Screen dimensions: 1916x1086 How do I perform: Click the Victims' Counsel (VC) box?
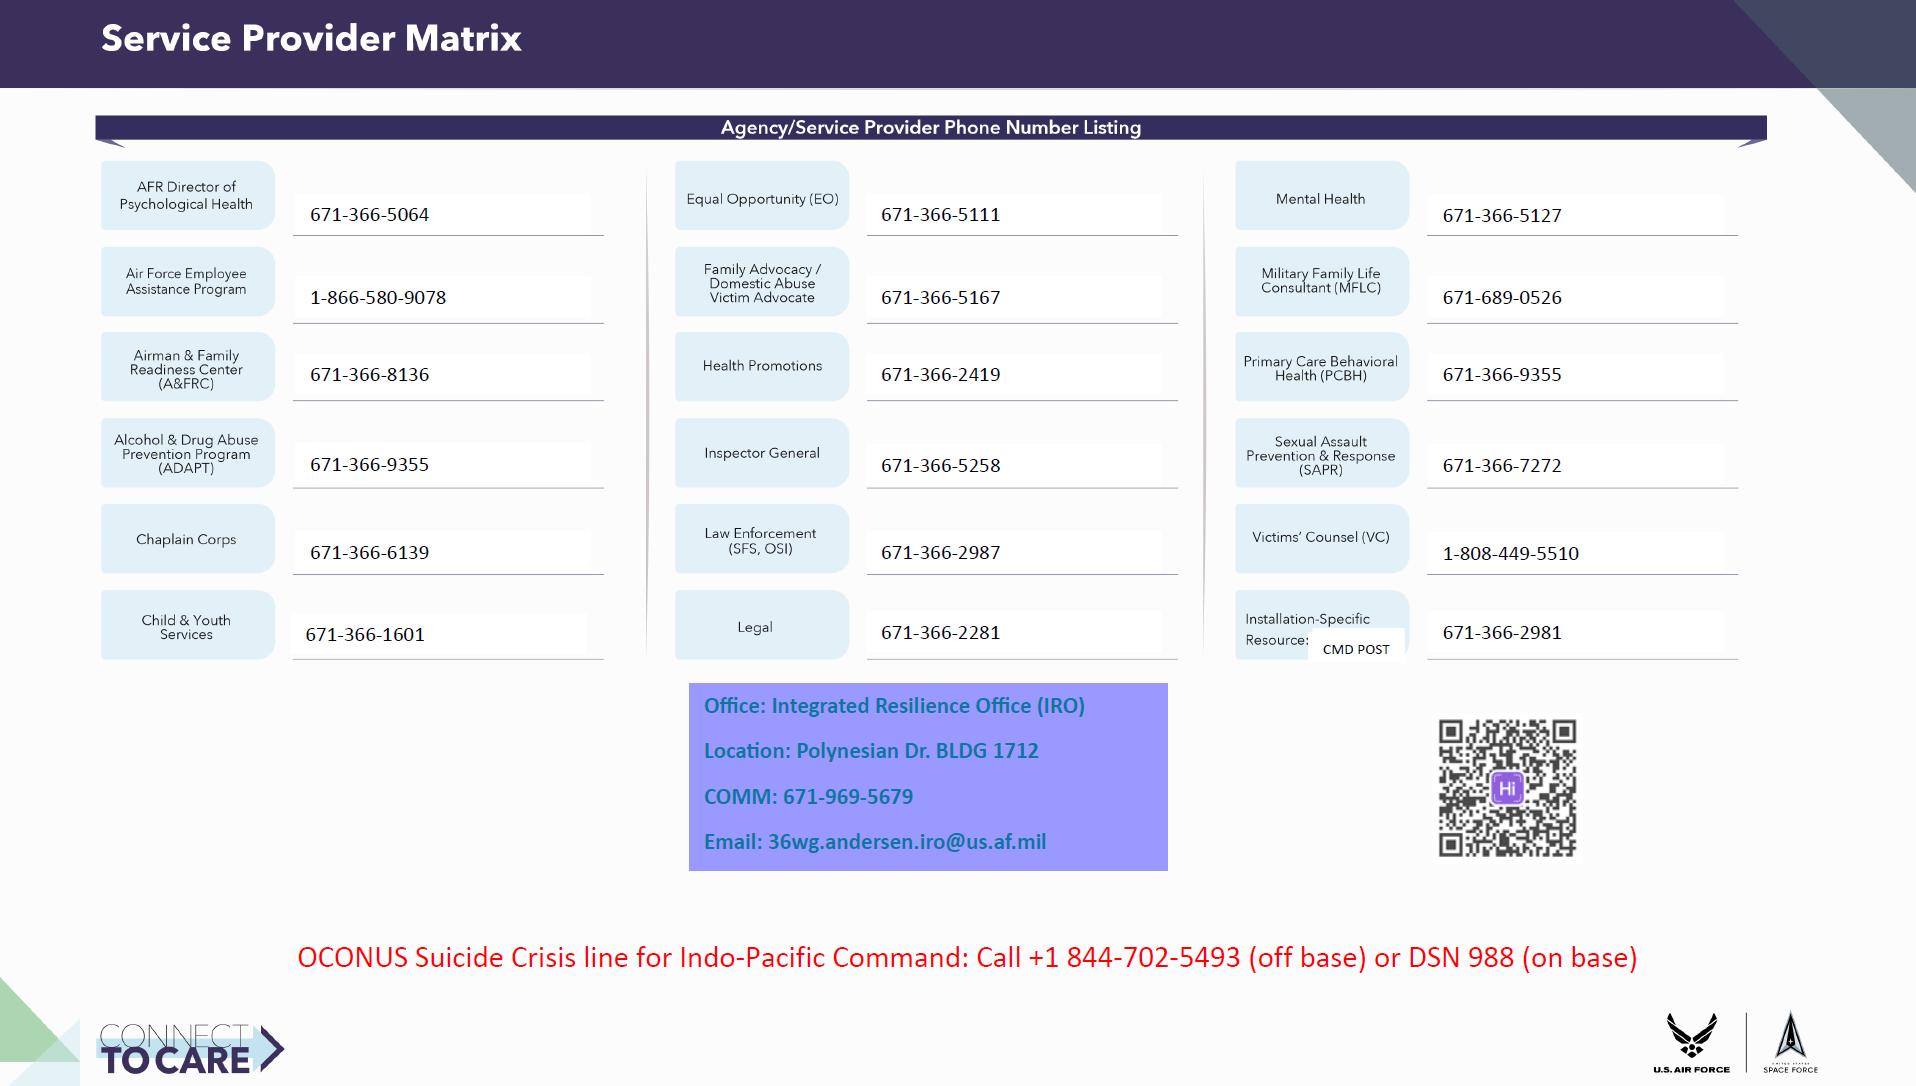coord(1321,538)
